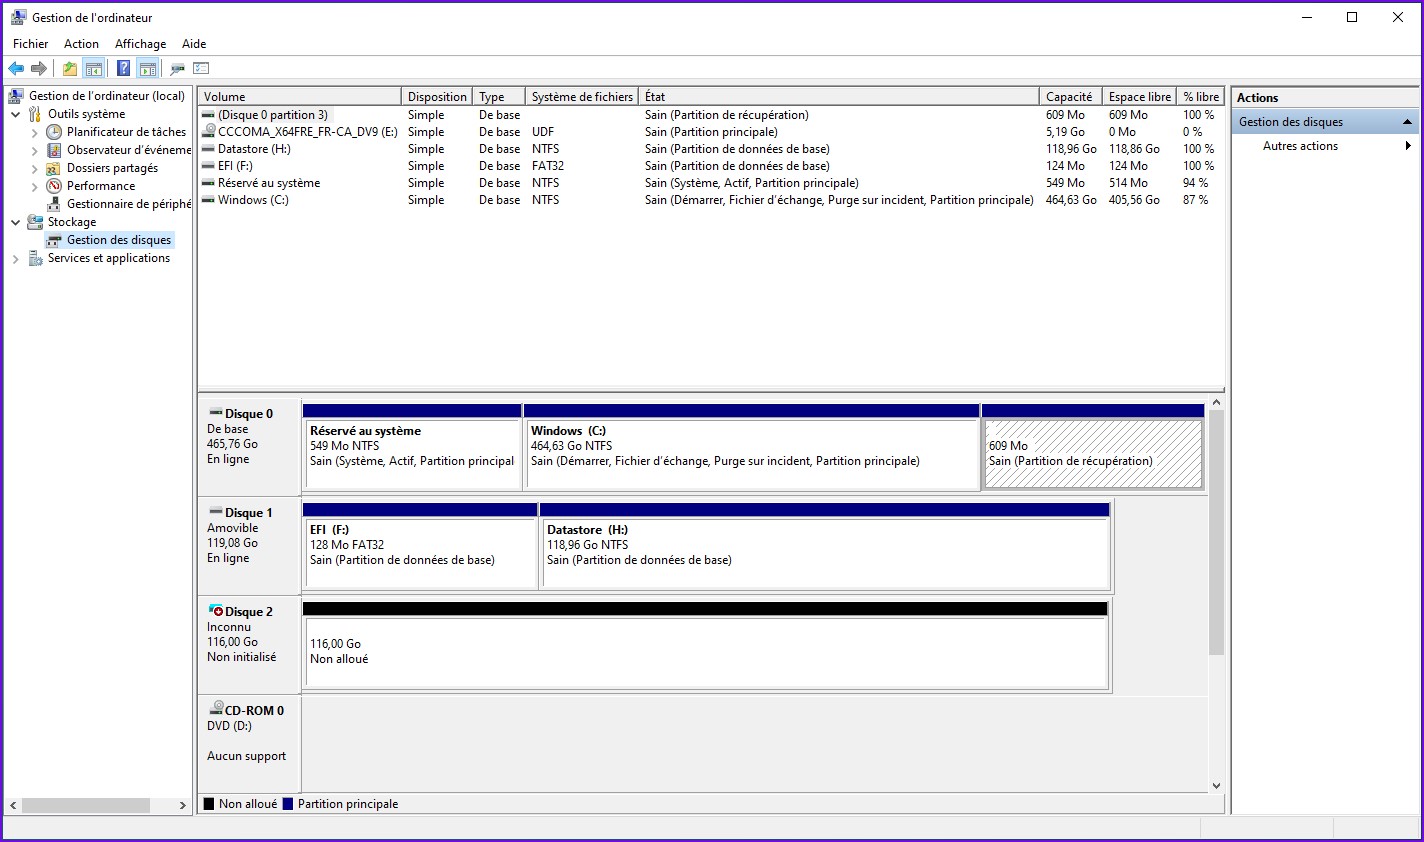Sort the list by Capacité column header
Viewport: 1424px width, 842px height.
coord(1068,97)
